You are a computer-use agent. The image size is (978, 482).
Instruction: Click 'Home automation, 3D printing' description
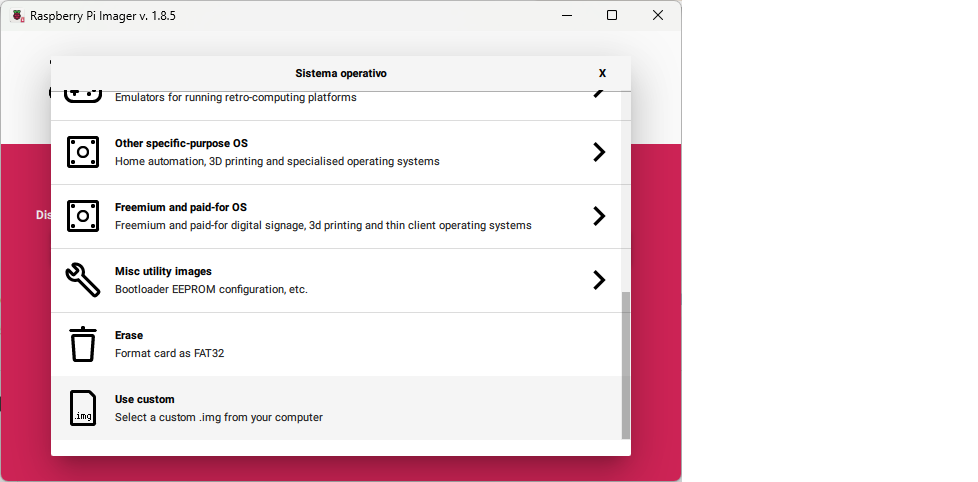point(278,161)
